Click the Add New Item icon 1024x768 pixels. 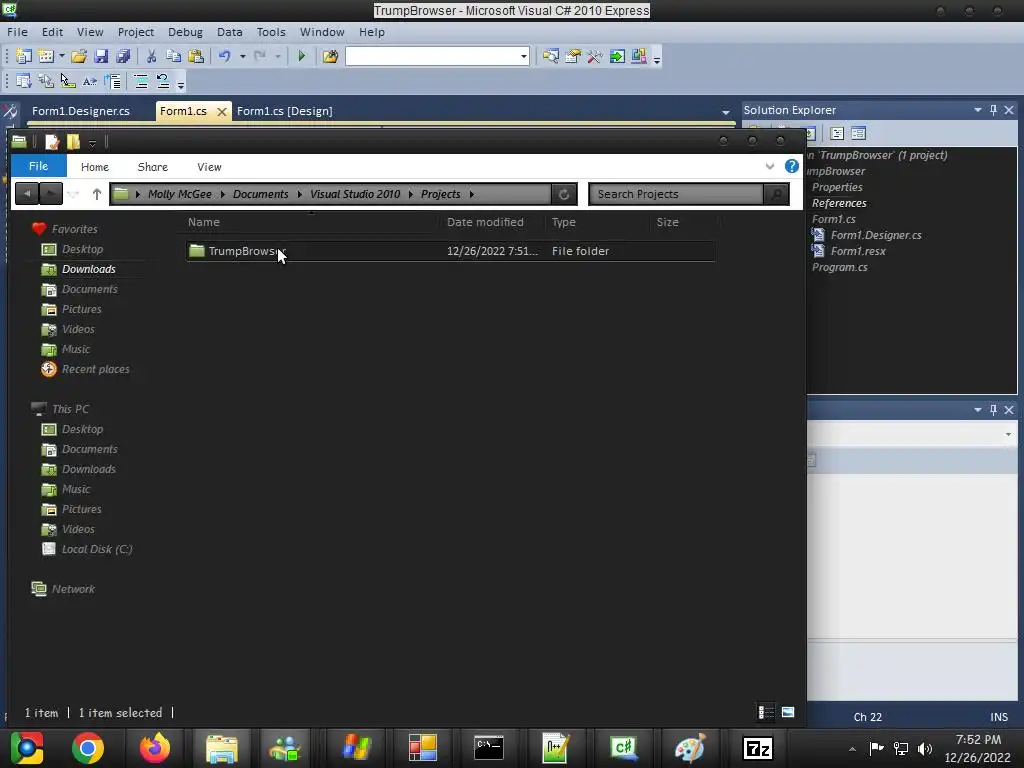coord(46,56)
